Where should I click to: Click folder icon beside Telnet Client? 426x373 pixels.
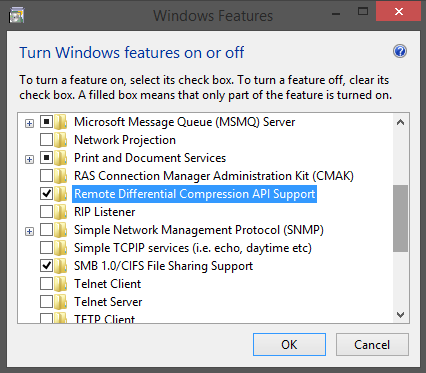[61, 284]
